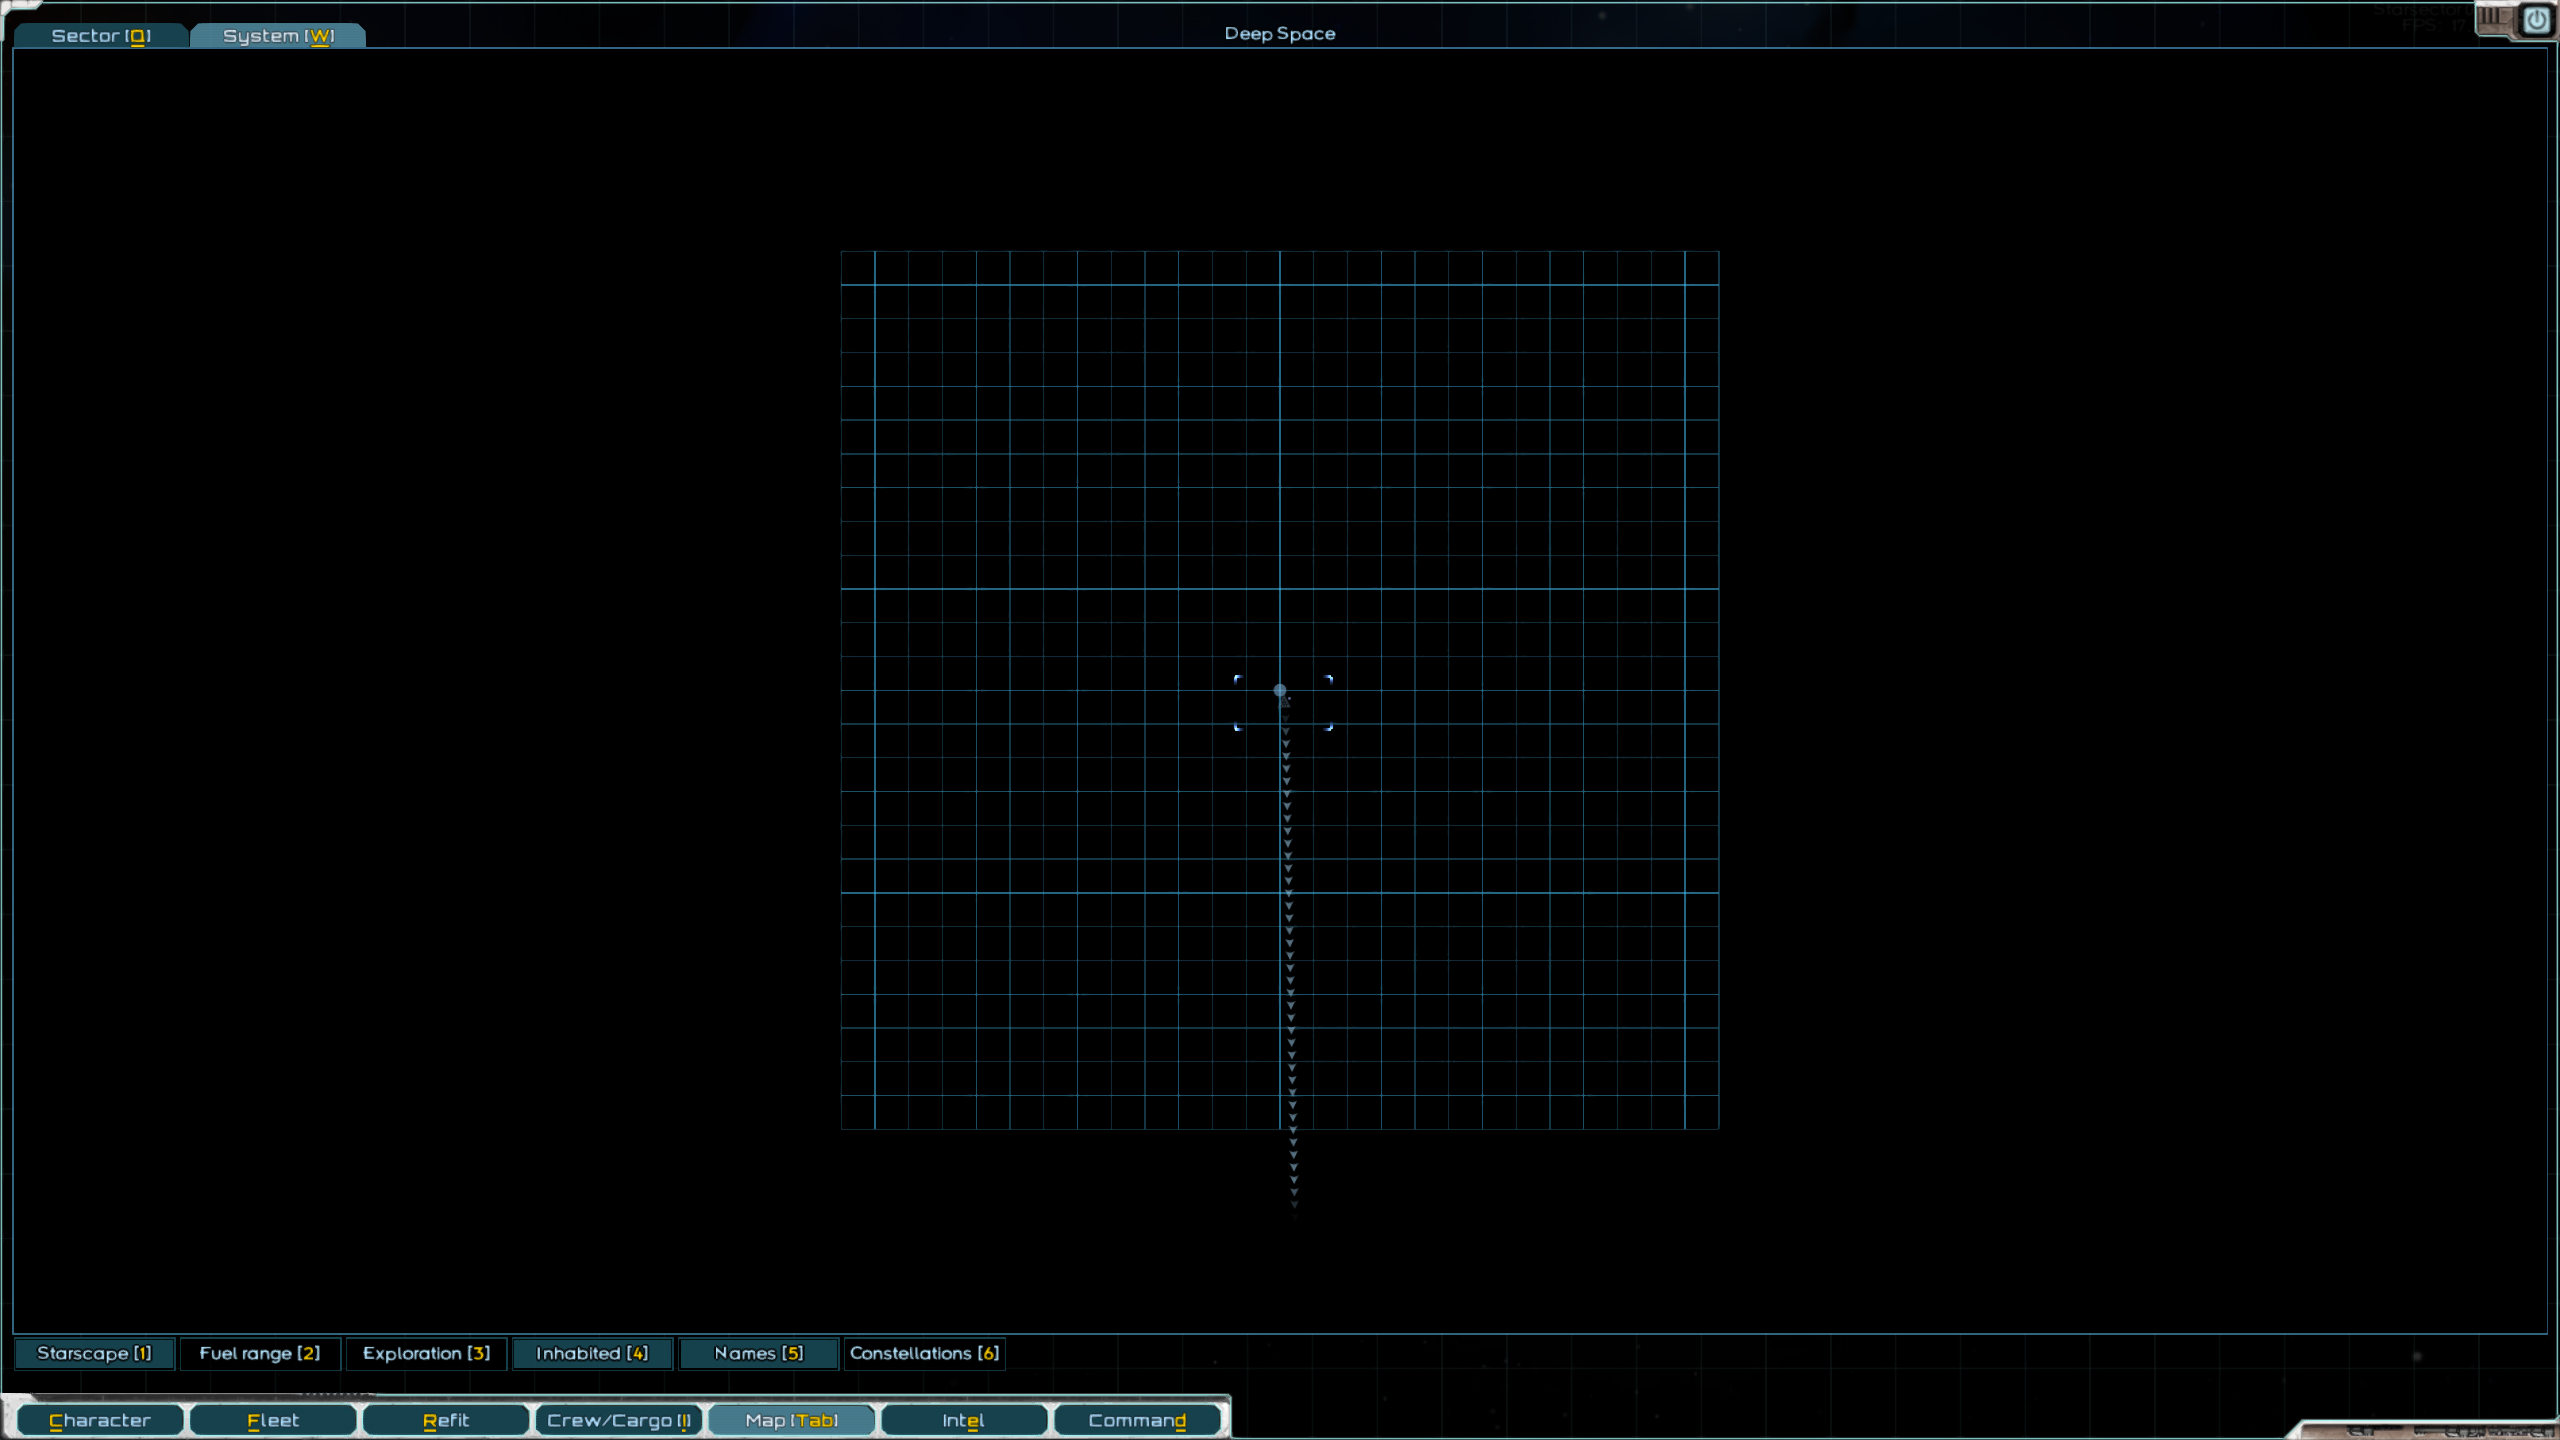
Task: Enable the Inhabited systems filter
Action: [x=592, y=1353]
